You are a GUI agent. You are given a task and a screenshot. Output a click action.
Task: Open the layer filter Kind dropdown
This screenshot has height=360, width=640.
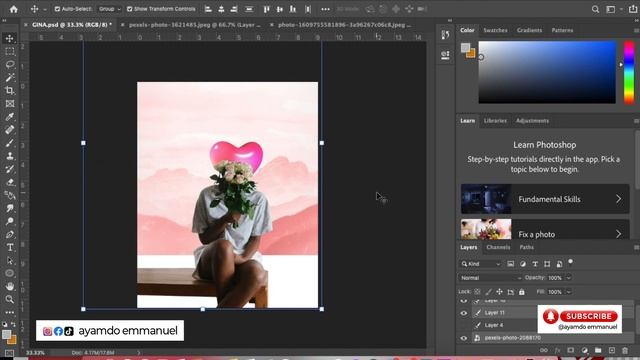[480, 264]
